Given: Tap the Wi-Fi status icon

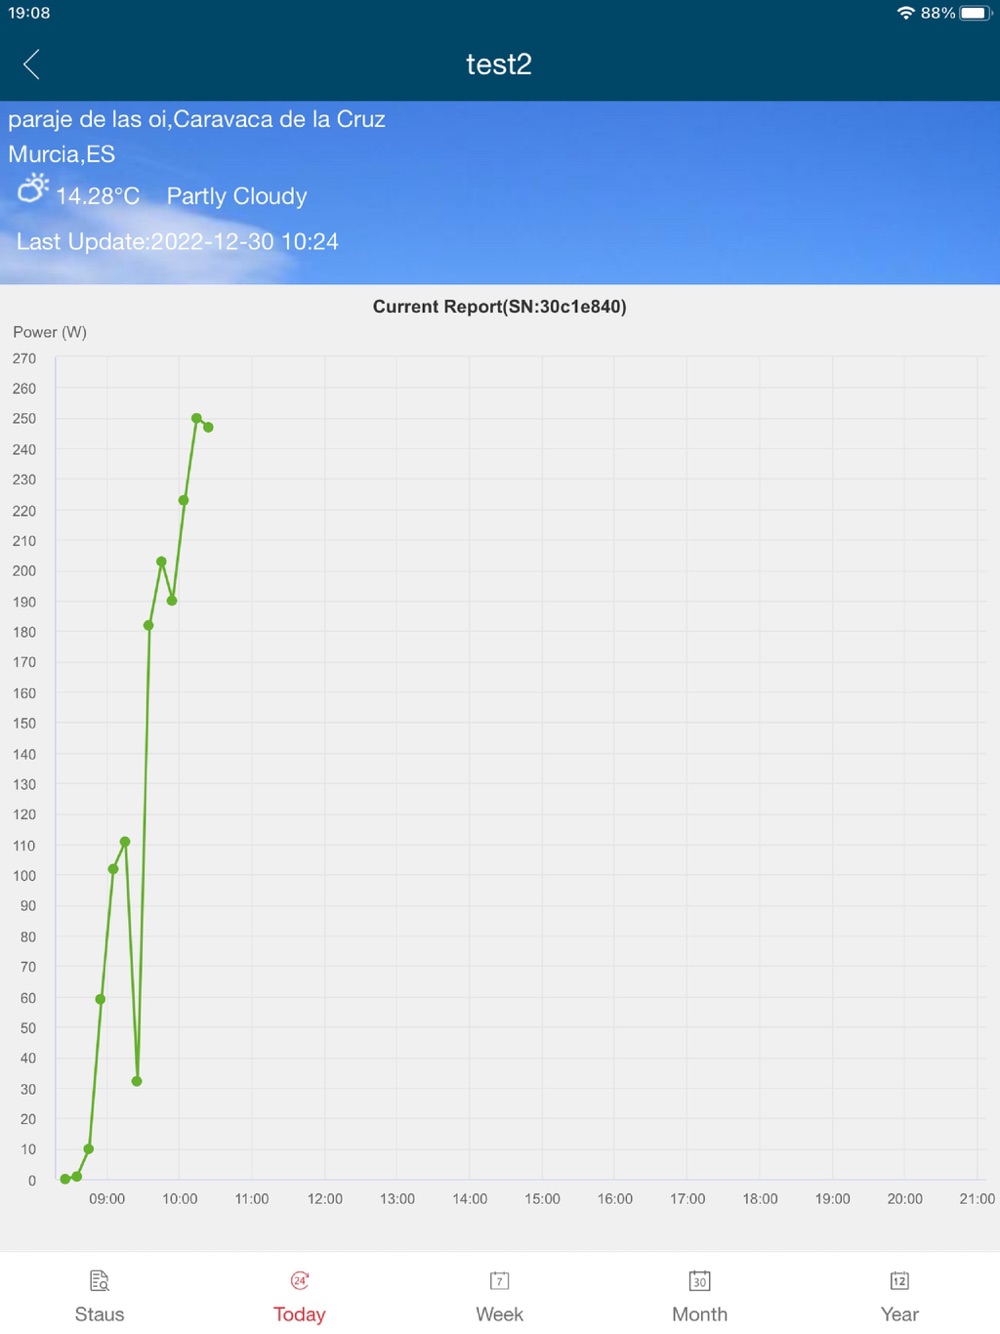Looking at the screenshot, I should click(x=906, y=13).
